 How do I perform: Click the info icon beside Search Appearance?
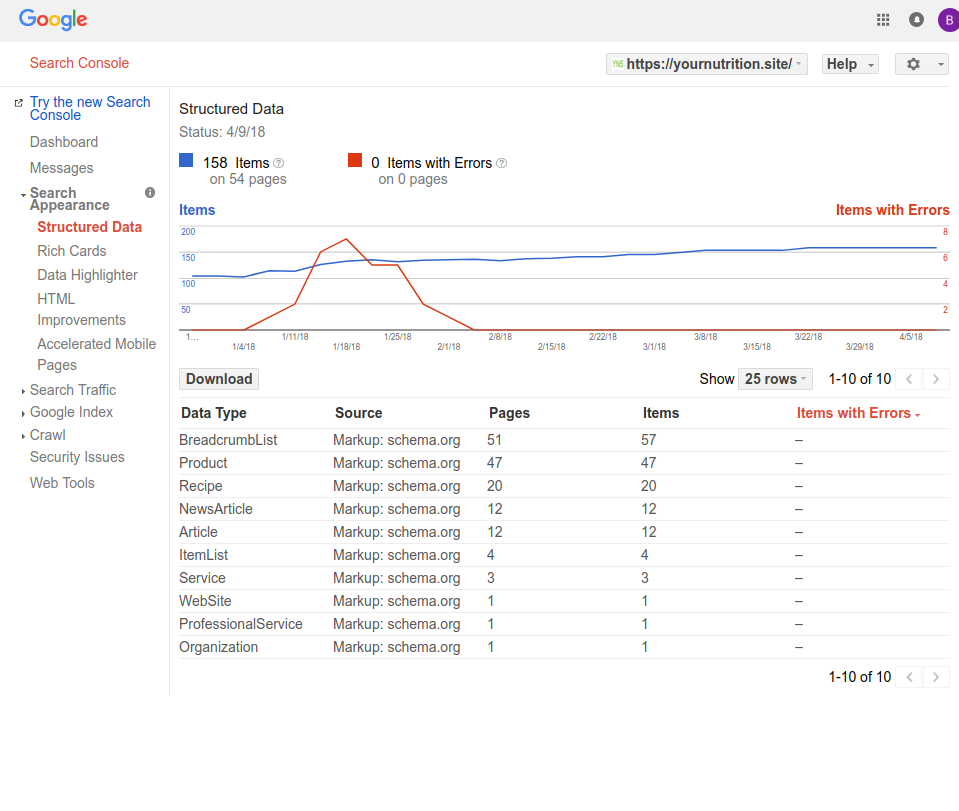point(150,192)
